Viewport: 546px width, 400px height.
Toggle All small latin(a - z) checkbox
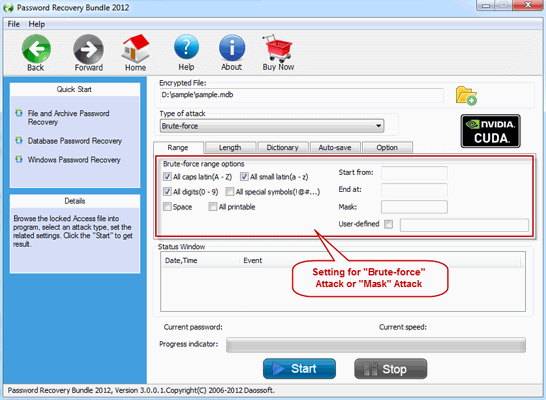point(244,177)
